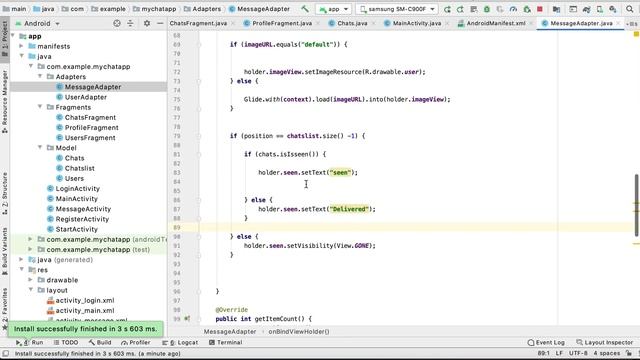Image resolution: width=640 pixels, height=360 pixels.
Task: Open the Layout Inspector
Action: 604,342
